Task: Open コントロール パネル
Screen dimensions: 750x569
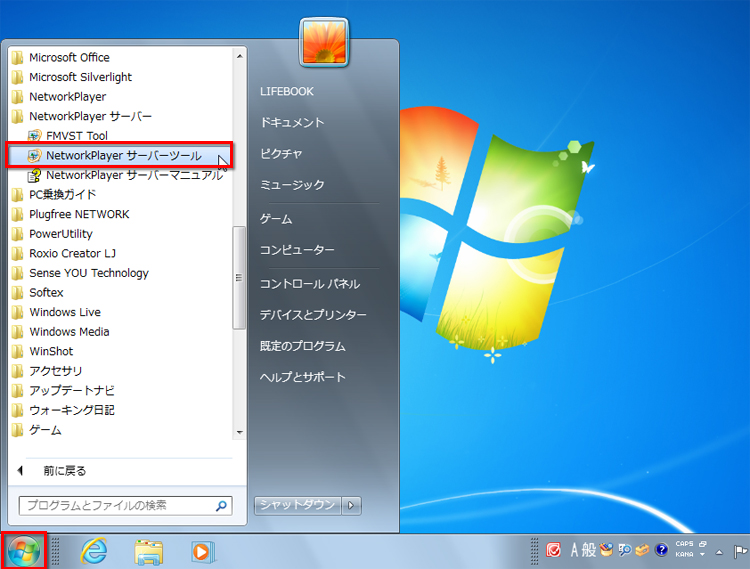Action: [310, 284]
